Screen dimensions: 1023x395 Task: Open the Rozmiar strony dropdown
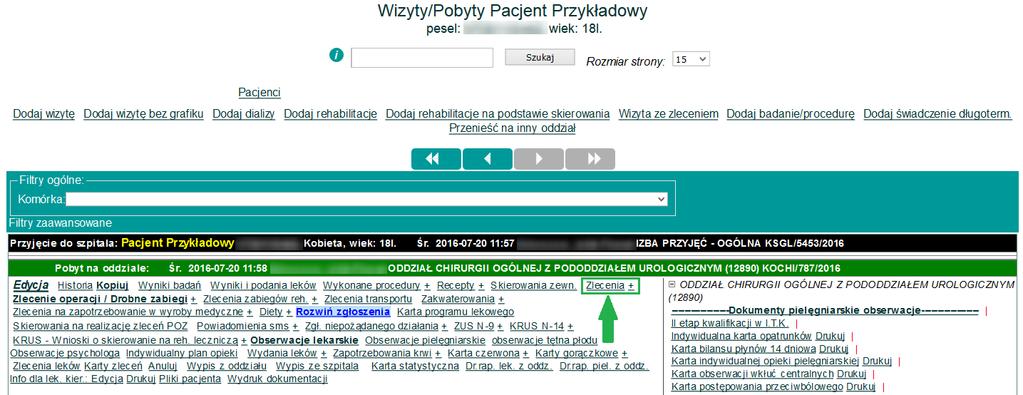(691, 59)
